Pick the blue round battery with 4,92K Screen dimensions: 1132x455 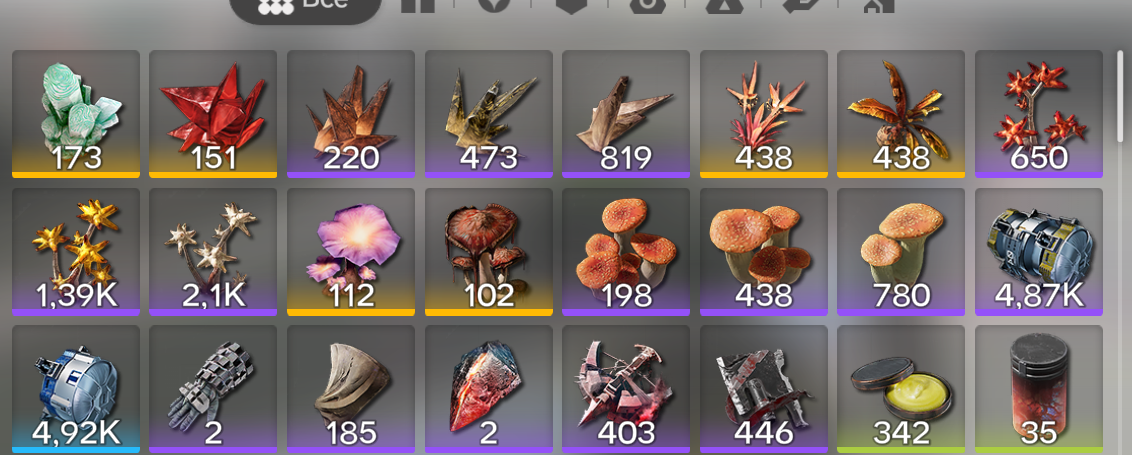click(x=76, y=390)
